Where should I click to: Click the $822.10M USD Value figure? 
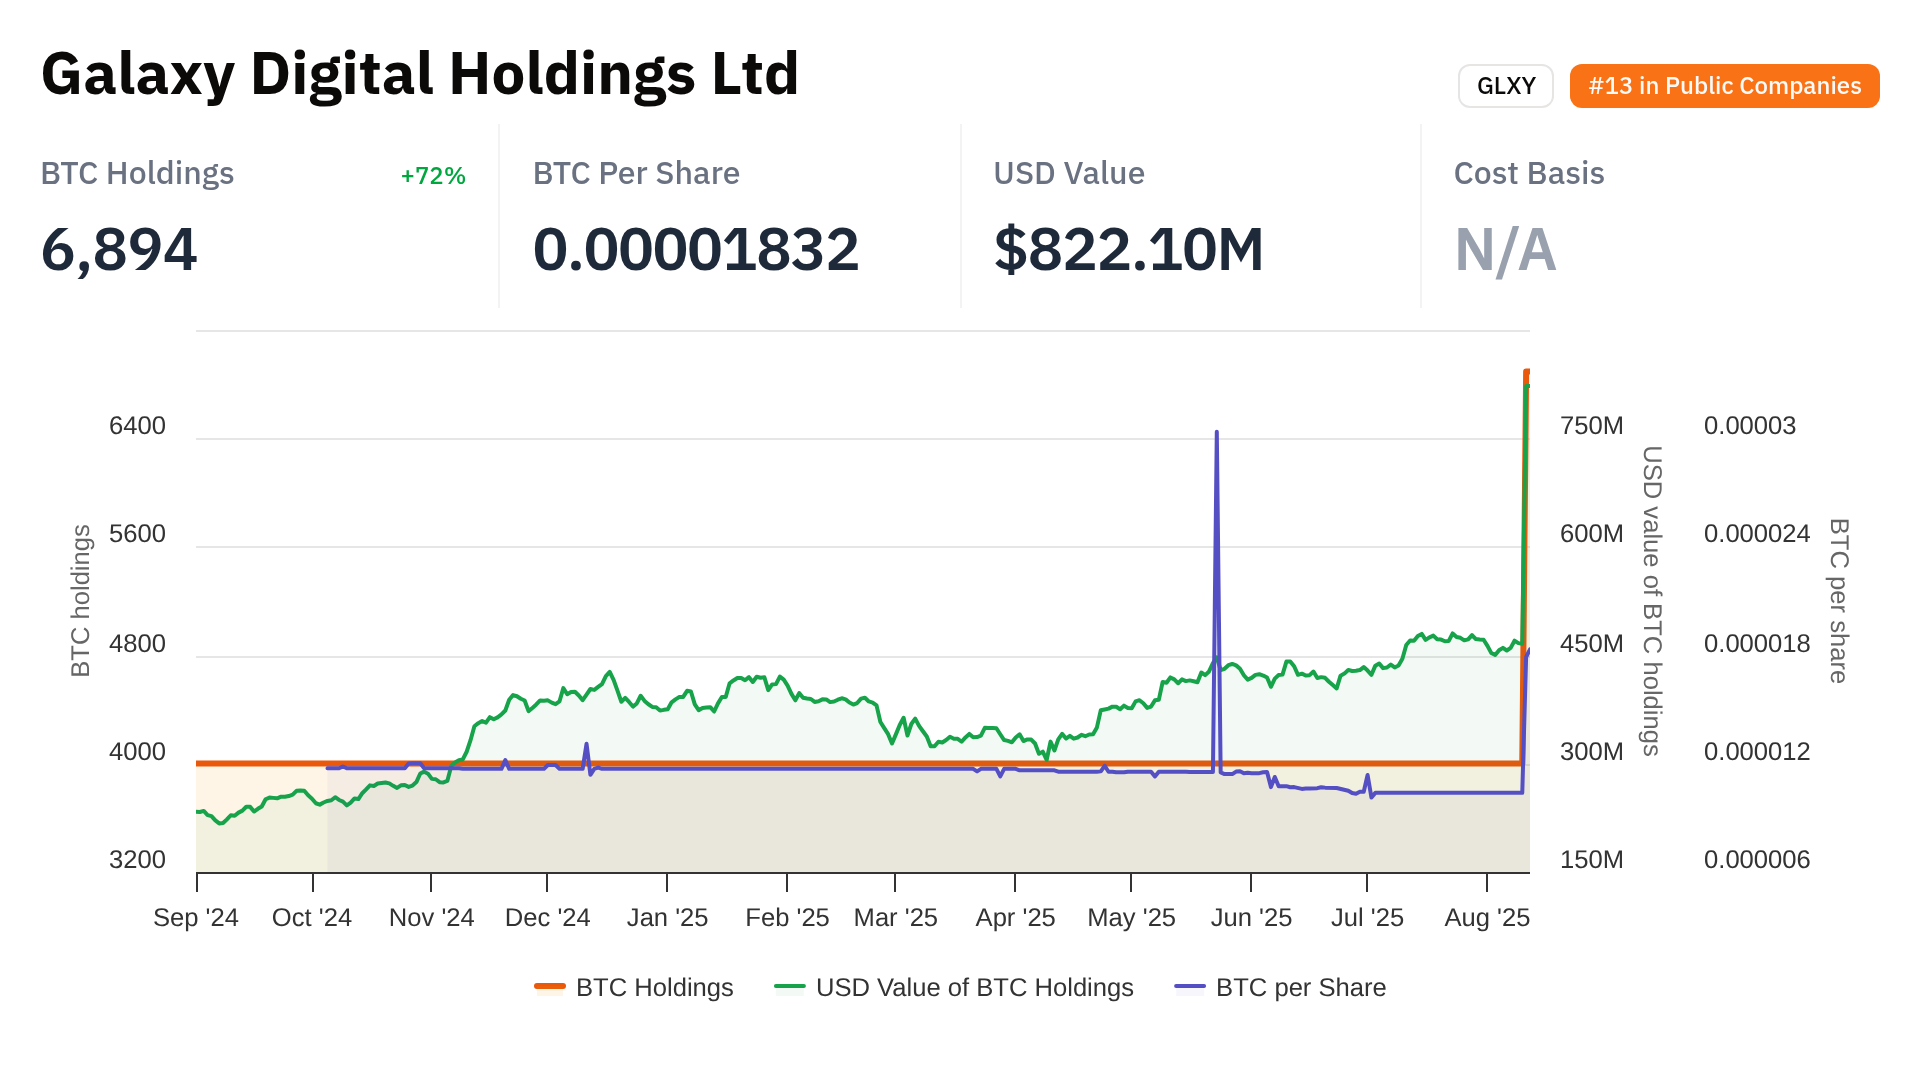click(x=1128, y=250)
